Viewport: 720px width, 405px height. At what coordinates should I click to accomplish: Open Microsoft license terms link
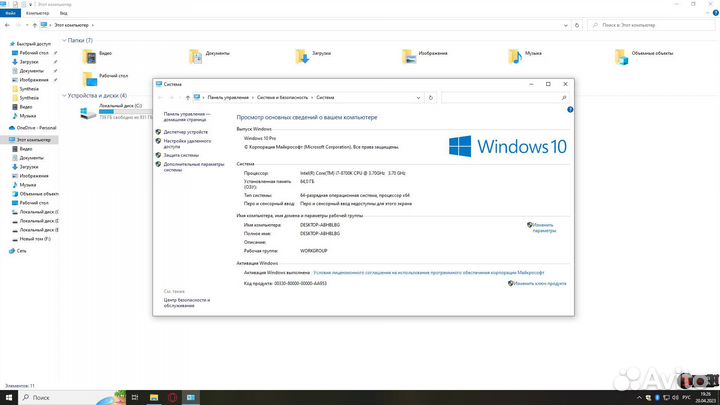[x=428, y=273]
